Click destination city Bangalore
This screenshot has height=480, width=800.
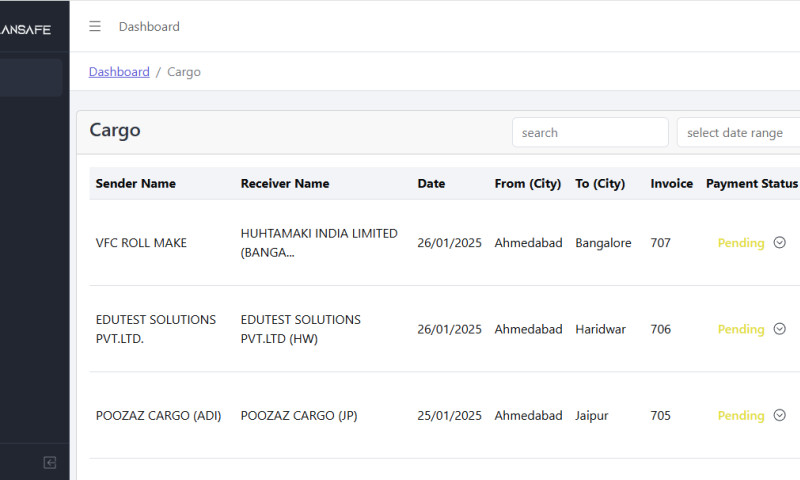coord(603,243)
